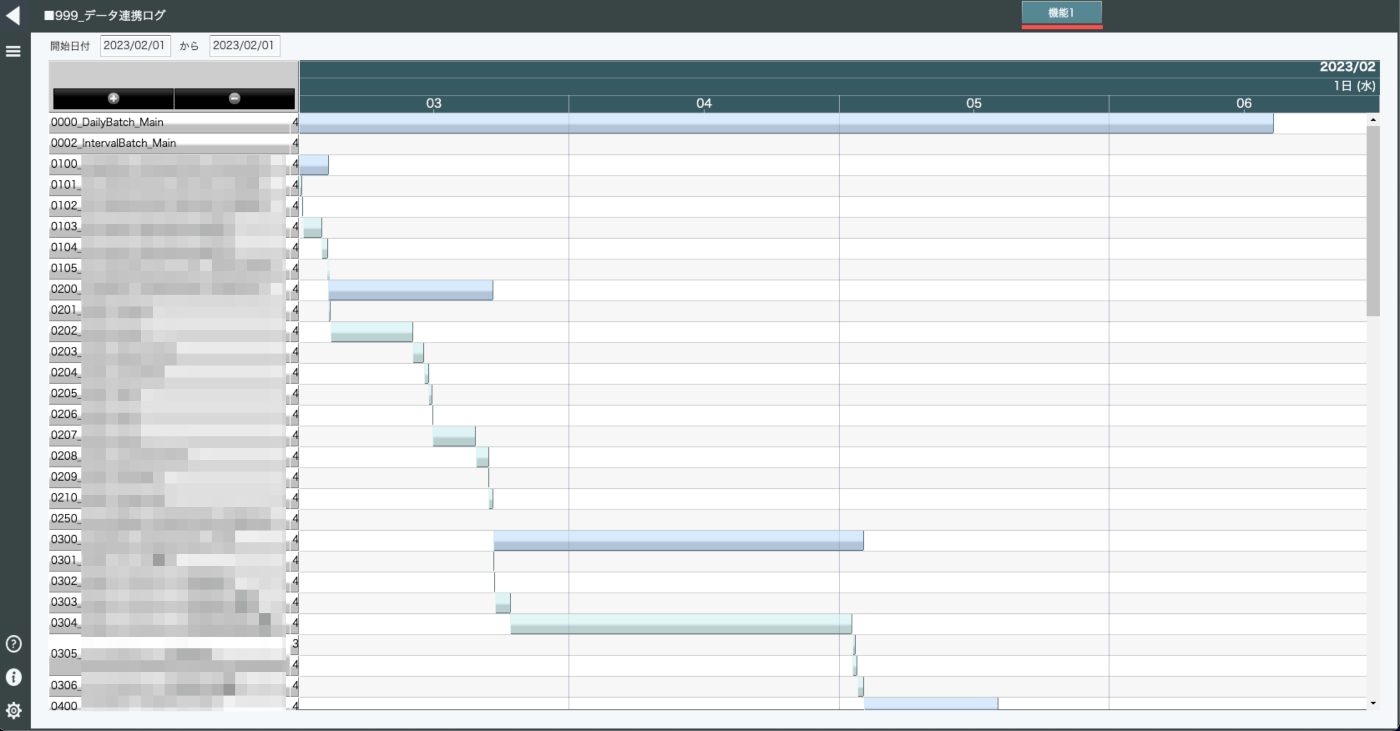The width and height of the screenshot is (1400, 731).
Task: Click the Gantt bar in row 0303
Action: [503, 603]
